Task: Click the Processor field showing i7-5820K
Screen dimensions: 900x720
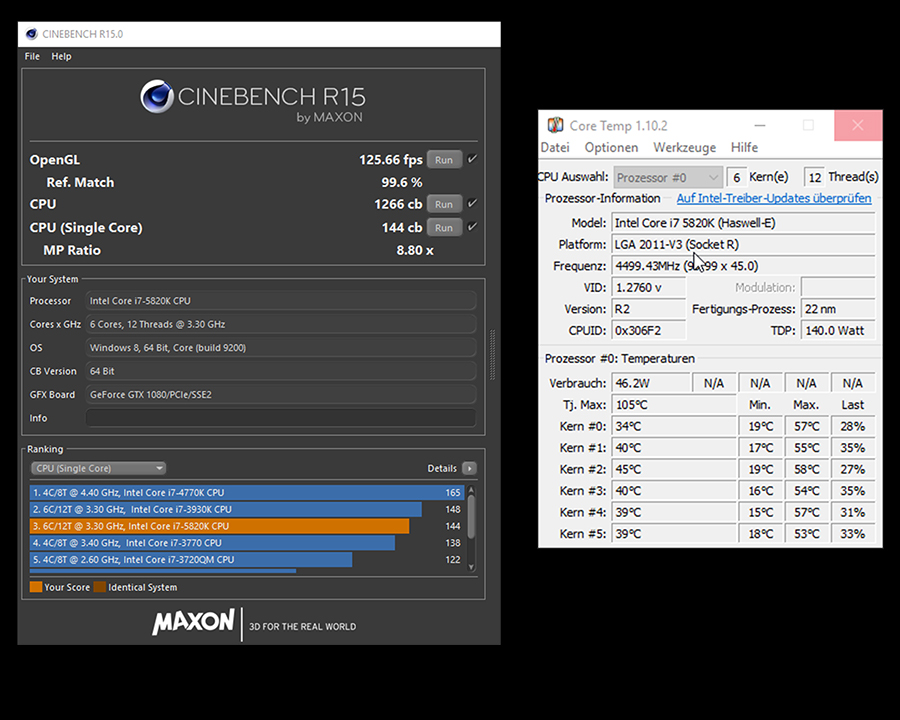Action: click(281, 301)
